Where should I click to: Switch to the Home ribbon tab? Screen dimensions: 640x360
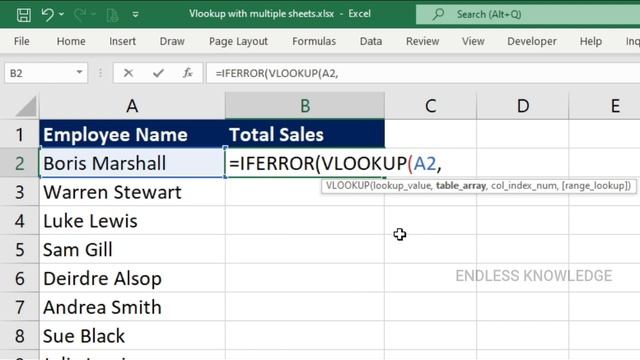coord(71,41)
